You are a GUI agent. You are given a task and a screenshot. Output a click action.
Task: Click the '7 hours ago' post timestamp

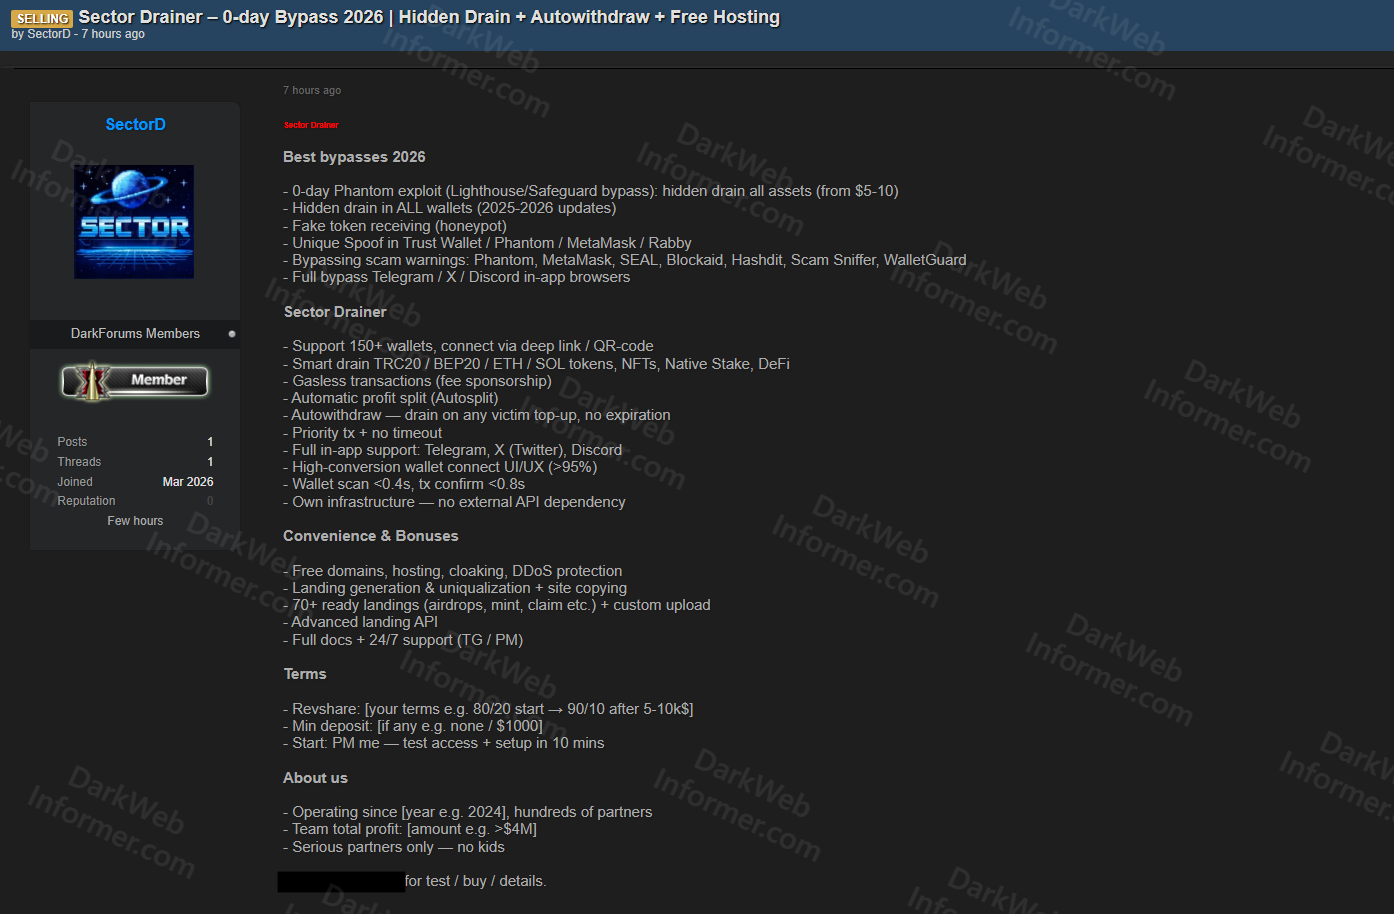[312, 90]
